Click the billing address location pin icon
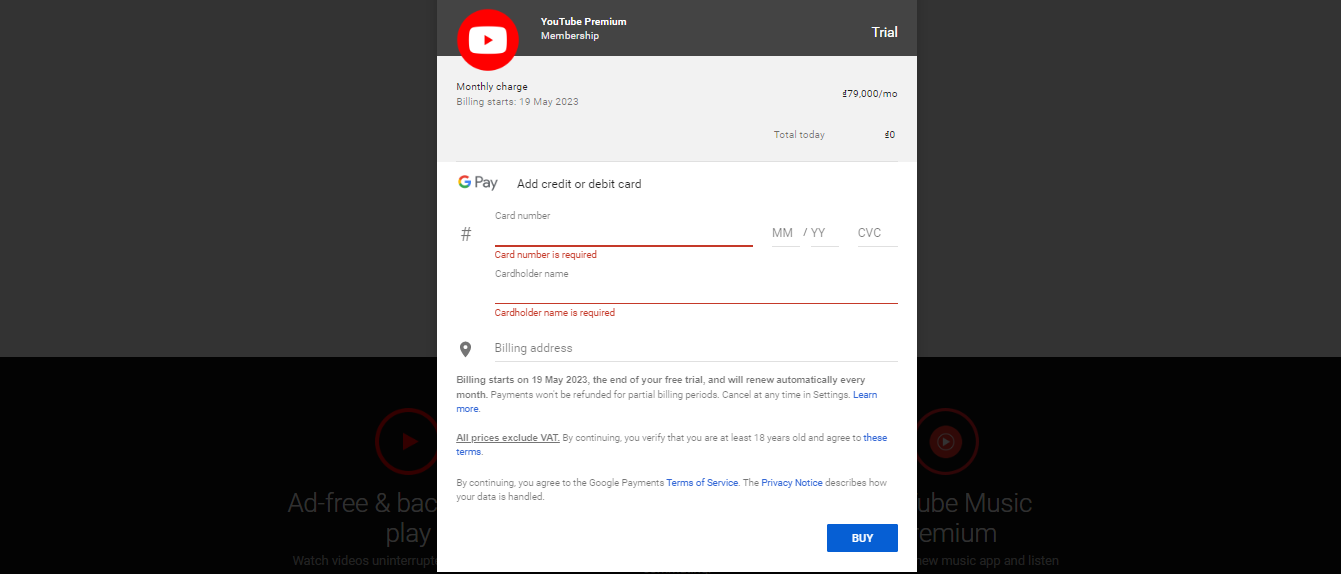 click(x=465, y=349)
